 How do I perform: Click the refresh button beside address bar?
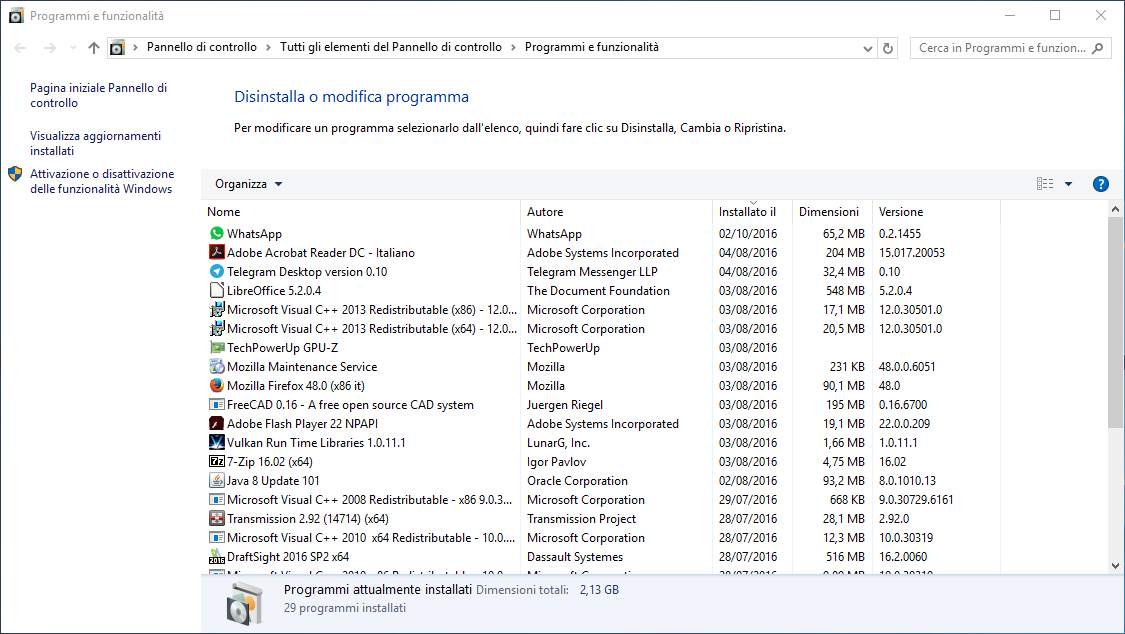[888, 48]
